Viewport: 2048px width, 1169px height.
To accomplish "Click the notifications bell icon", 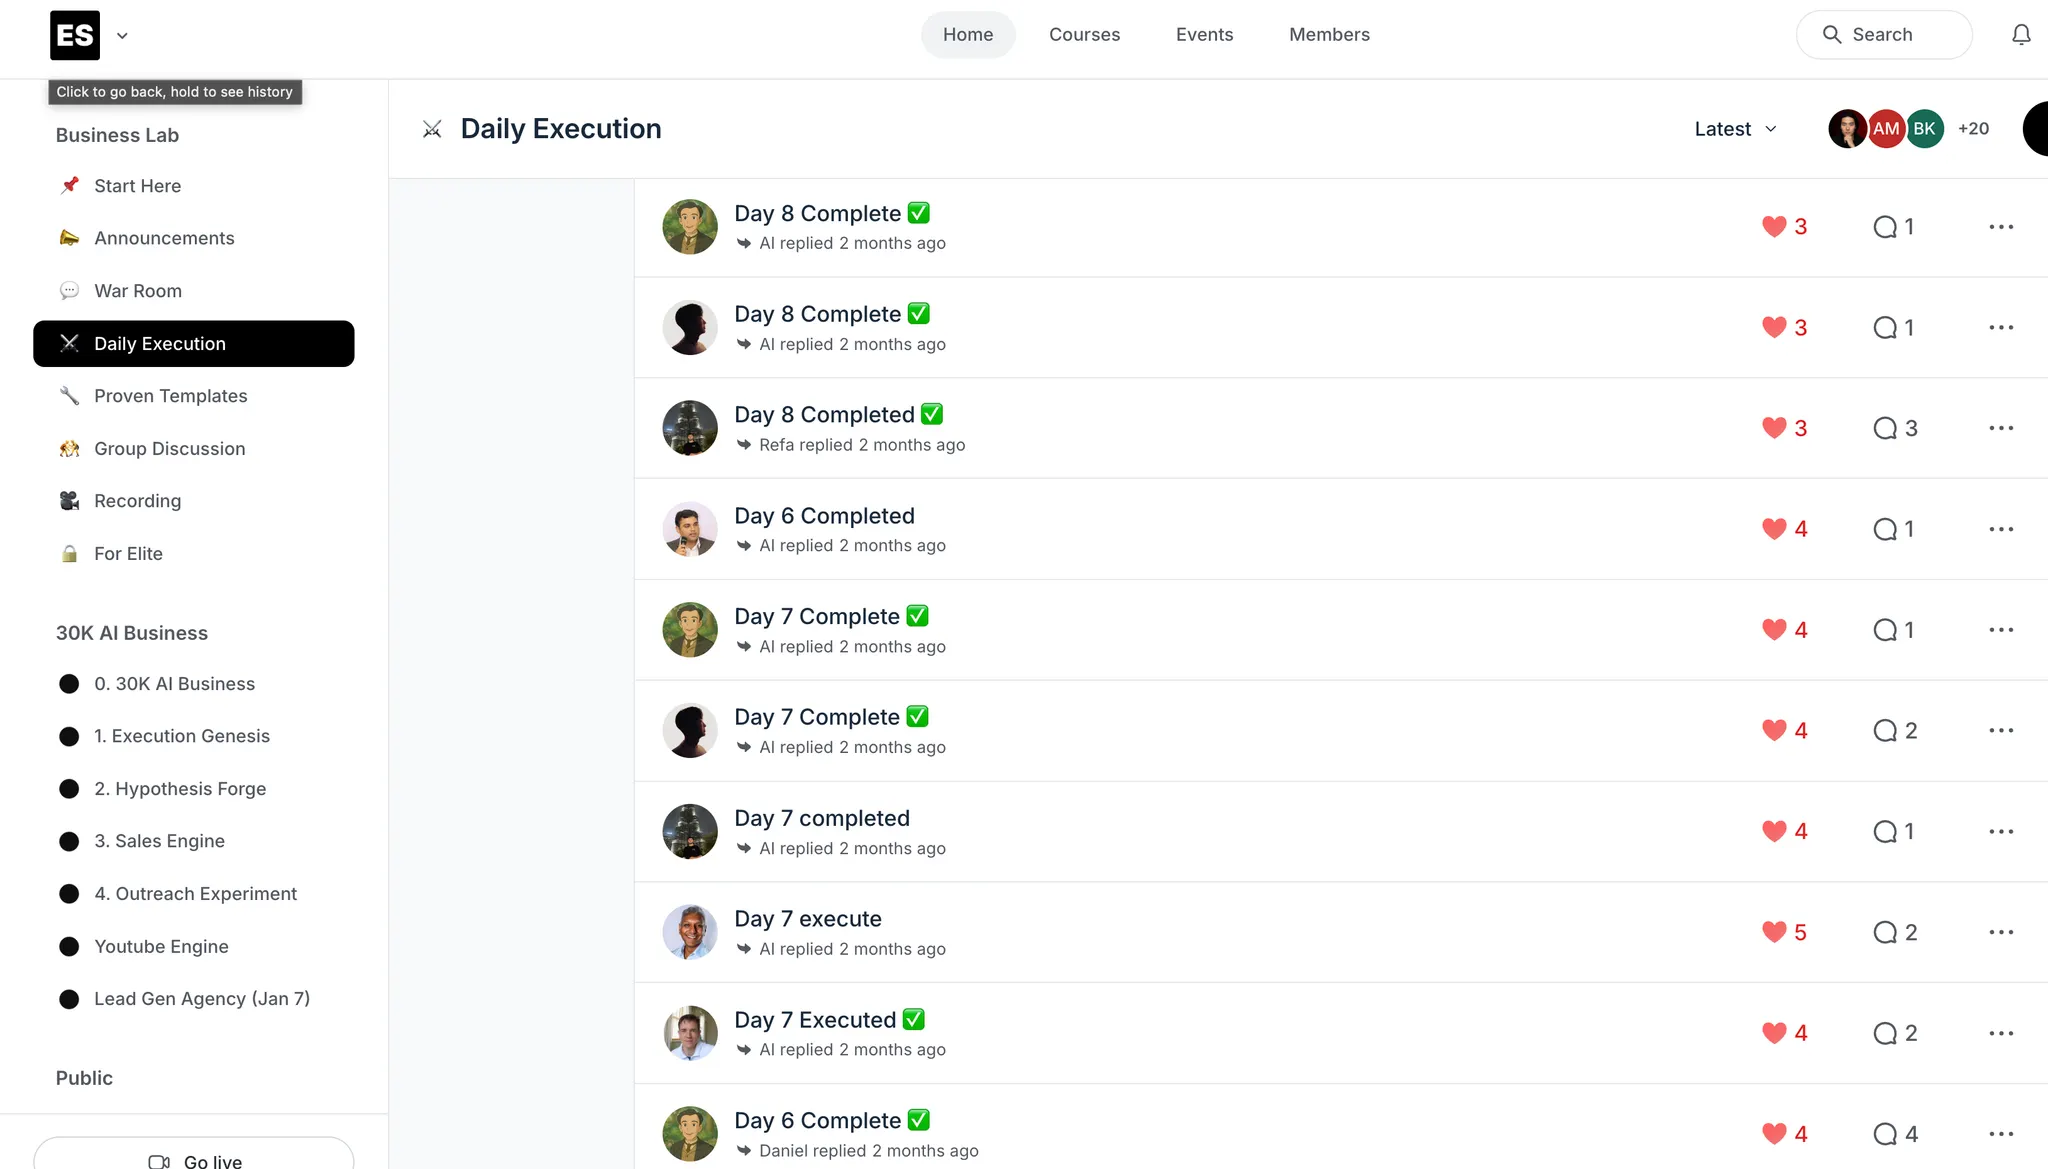I will pos(2021,35).
